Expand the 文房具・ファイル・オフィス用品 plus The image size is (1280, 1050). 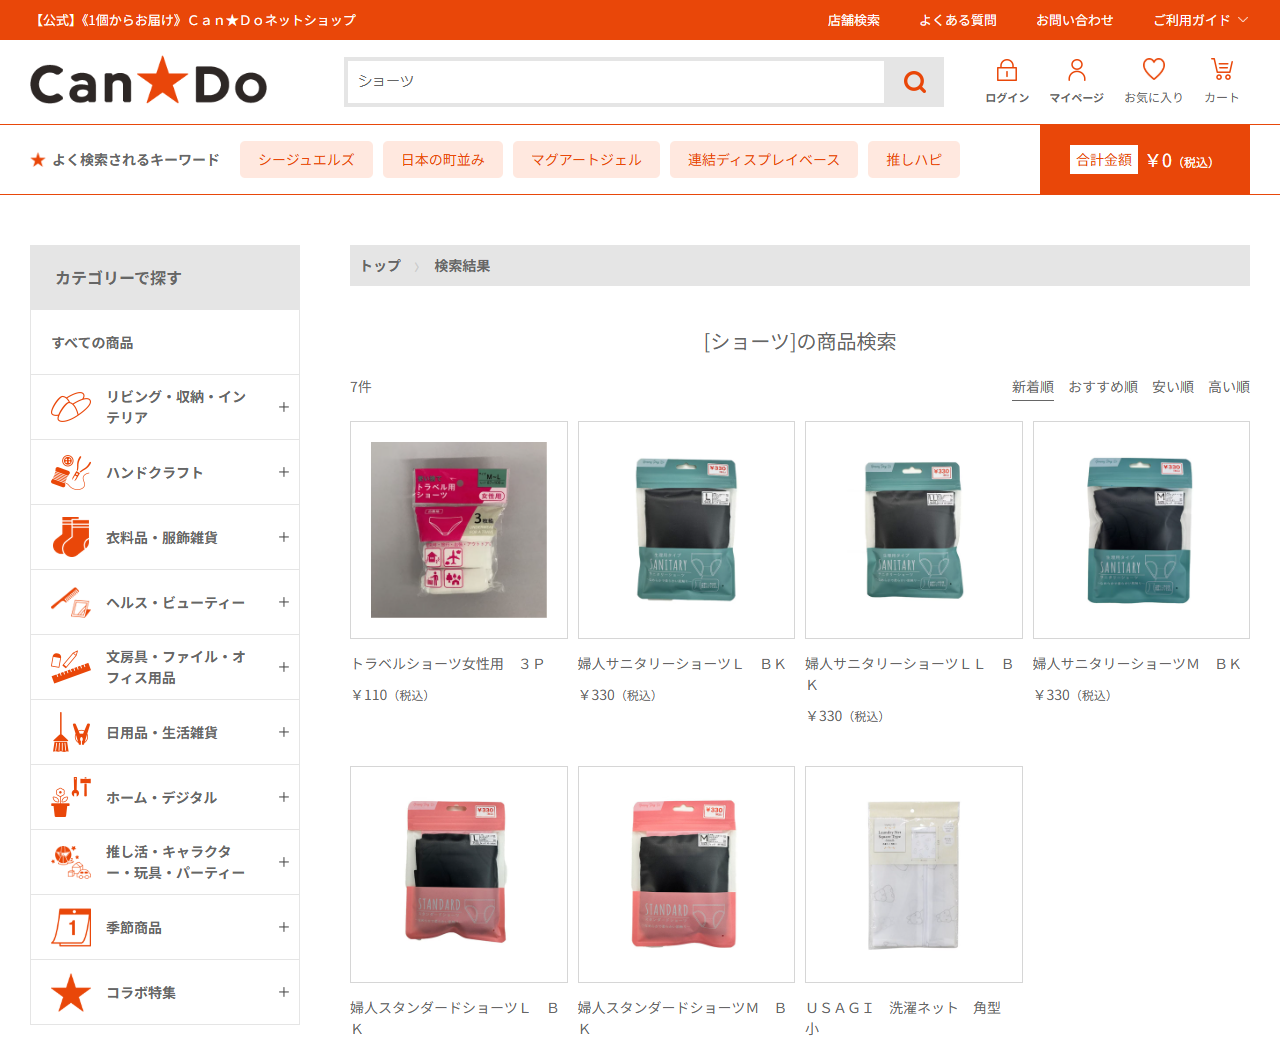point(284,667)
